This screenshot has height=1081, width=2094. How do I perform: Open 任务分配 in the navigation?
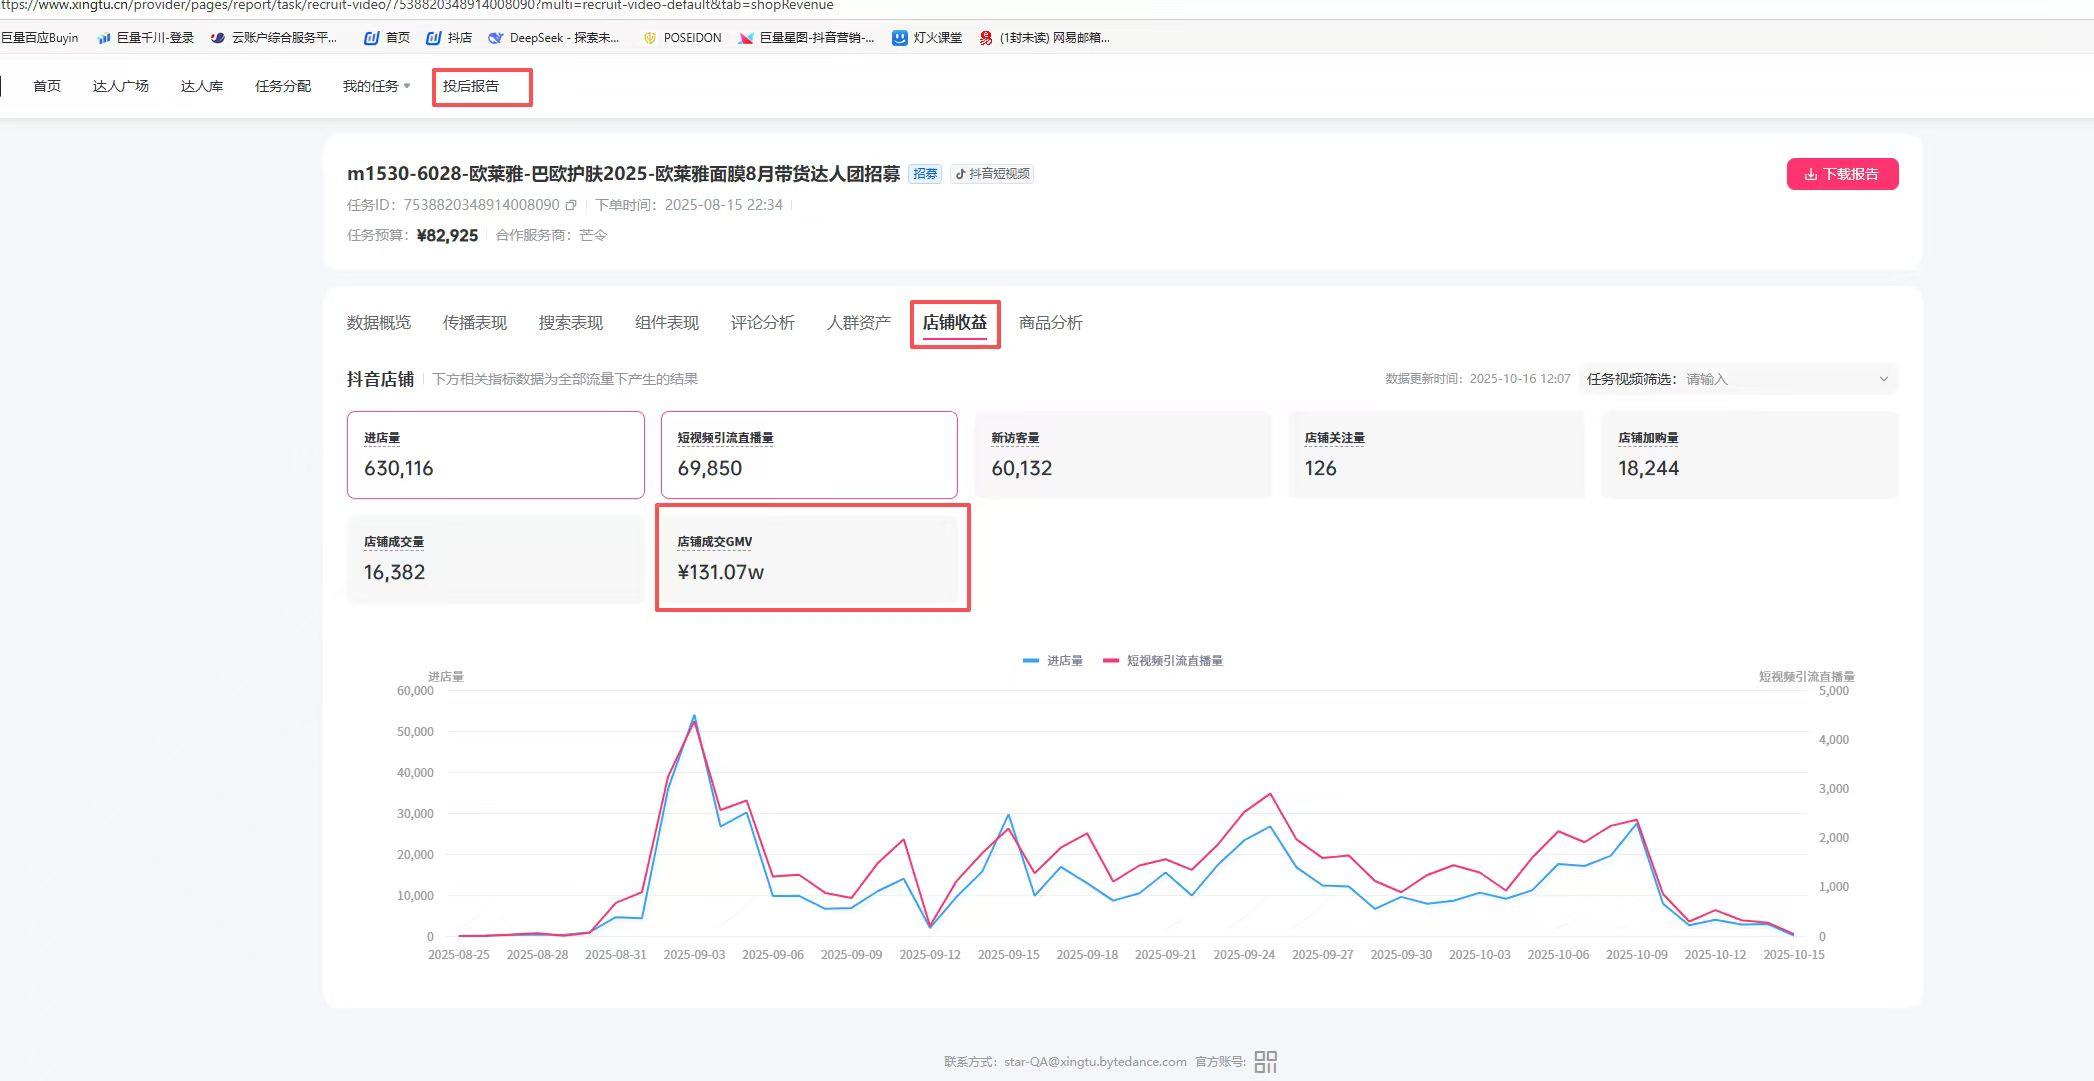tap(283, 86)
